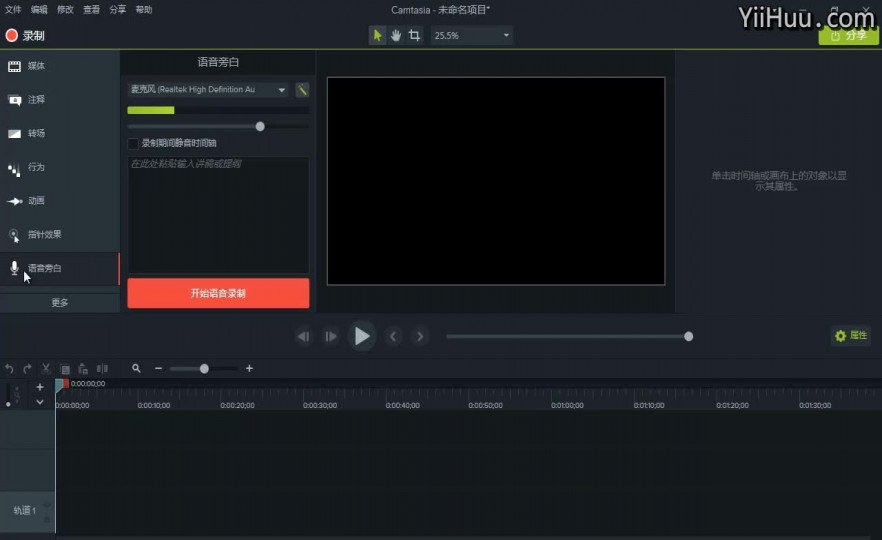Image resolution: width=882 pixels, height=540 pixels.
Task: Open the 修改 menu
Action: coord(65,10)
